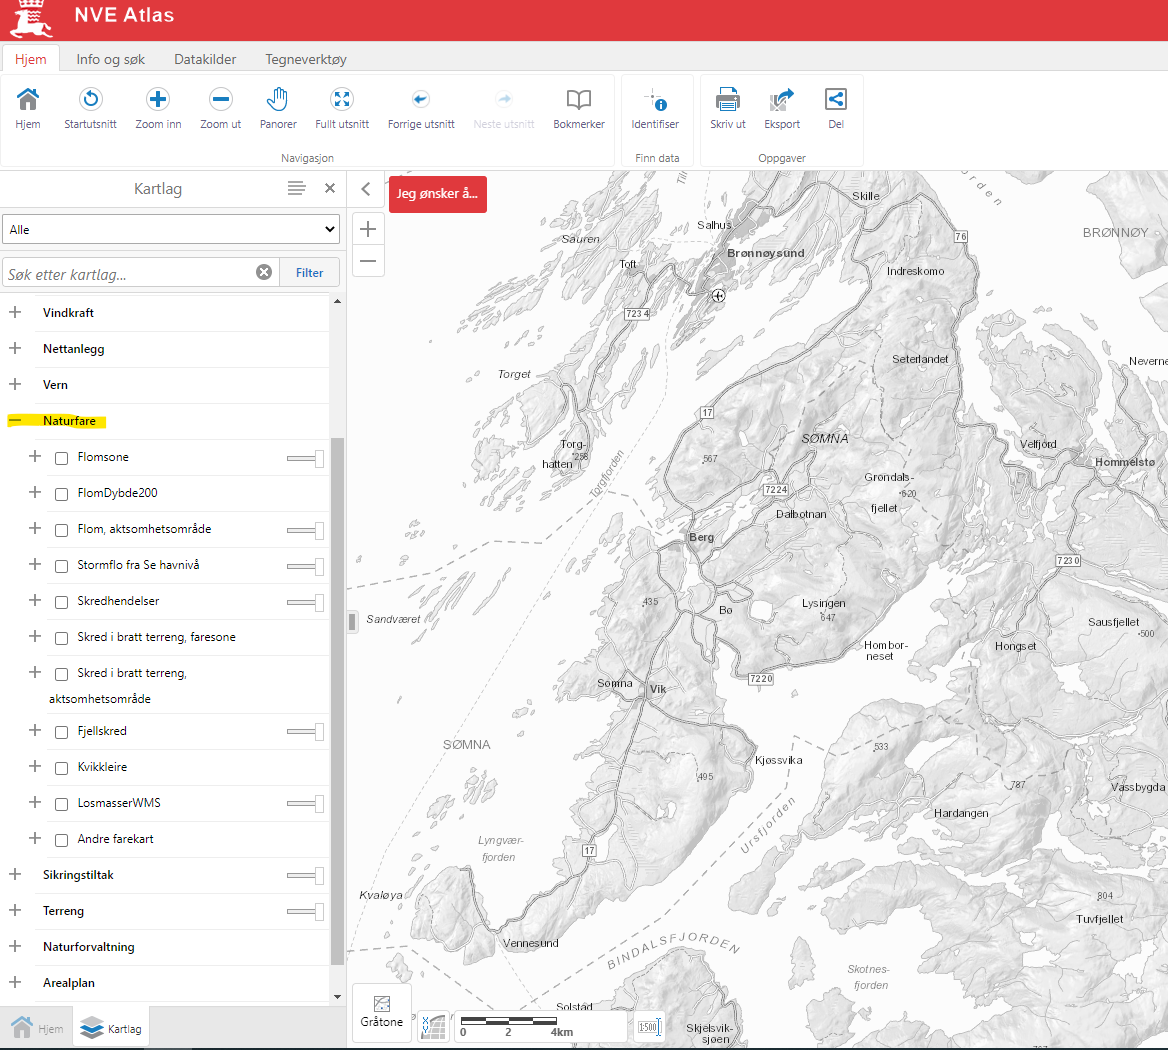Open the Alle layer filter dropdown
Viewport: 1168px width, 1050px height.
click(171, 229)
